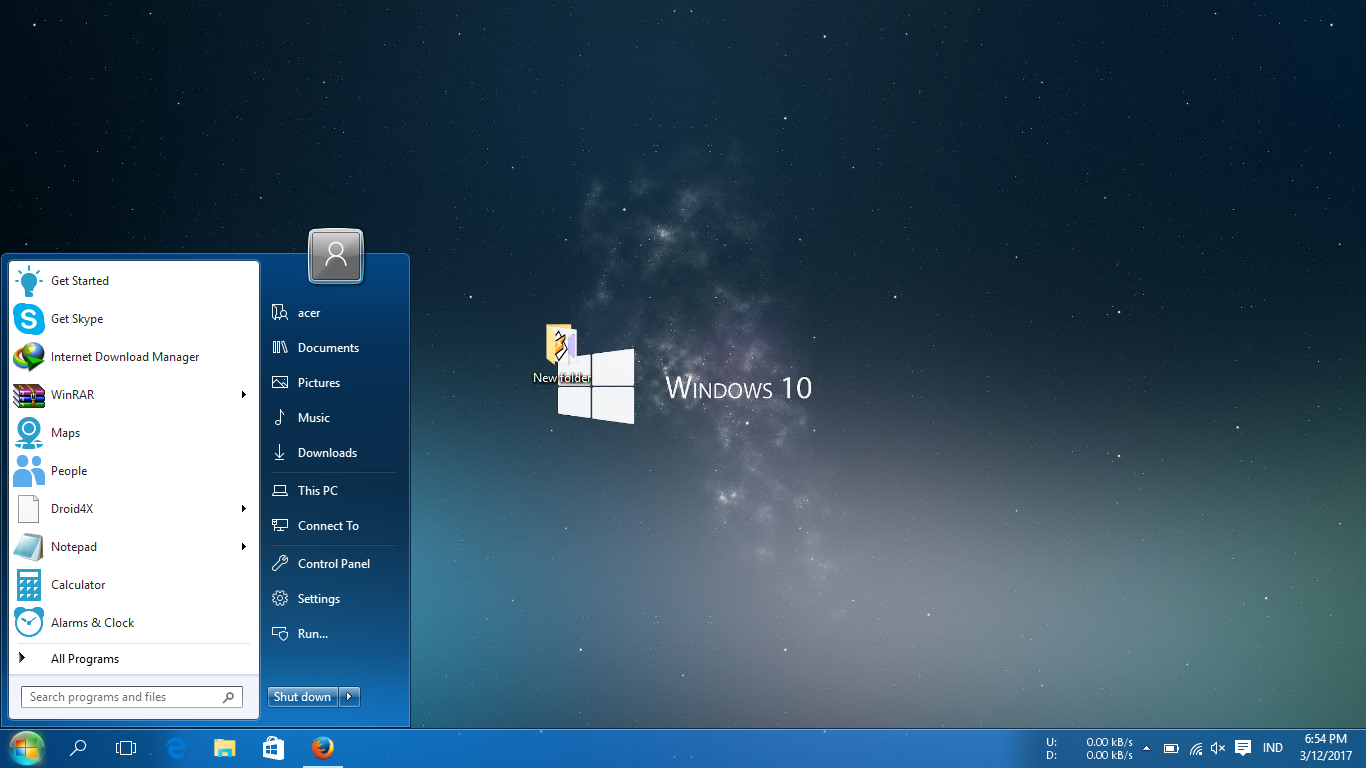Open Task View

tap(126, 748)
